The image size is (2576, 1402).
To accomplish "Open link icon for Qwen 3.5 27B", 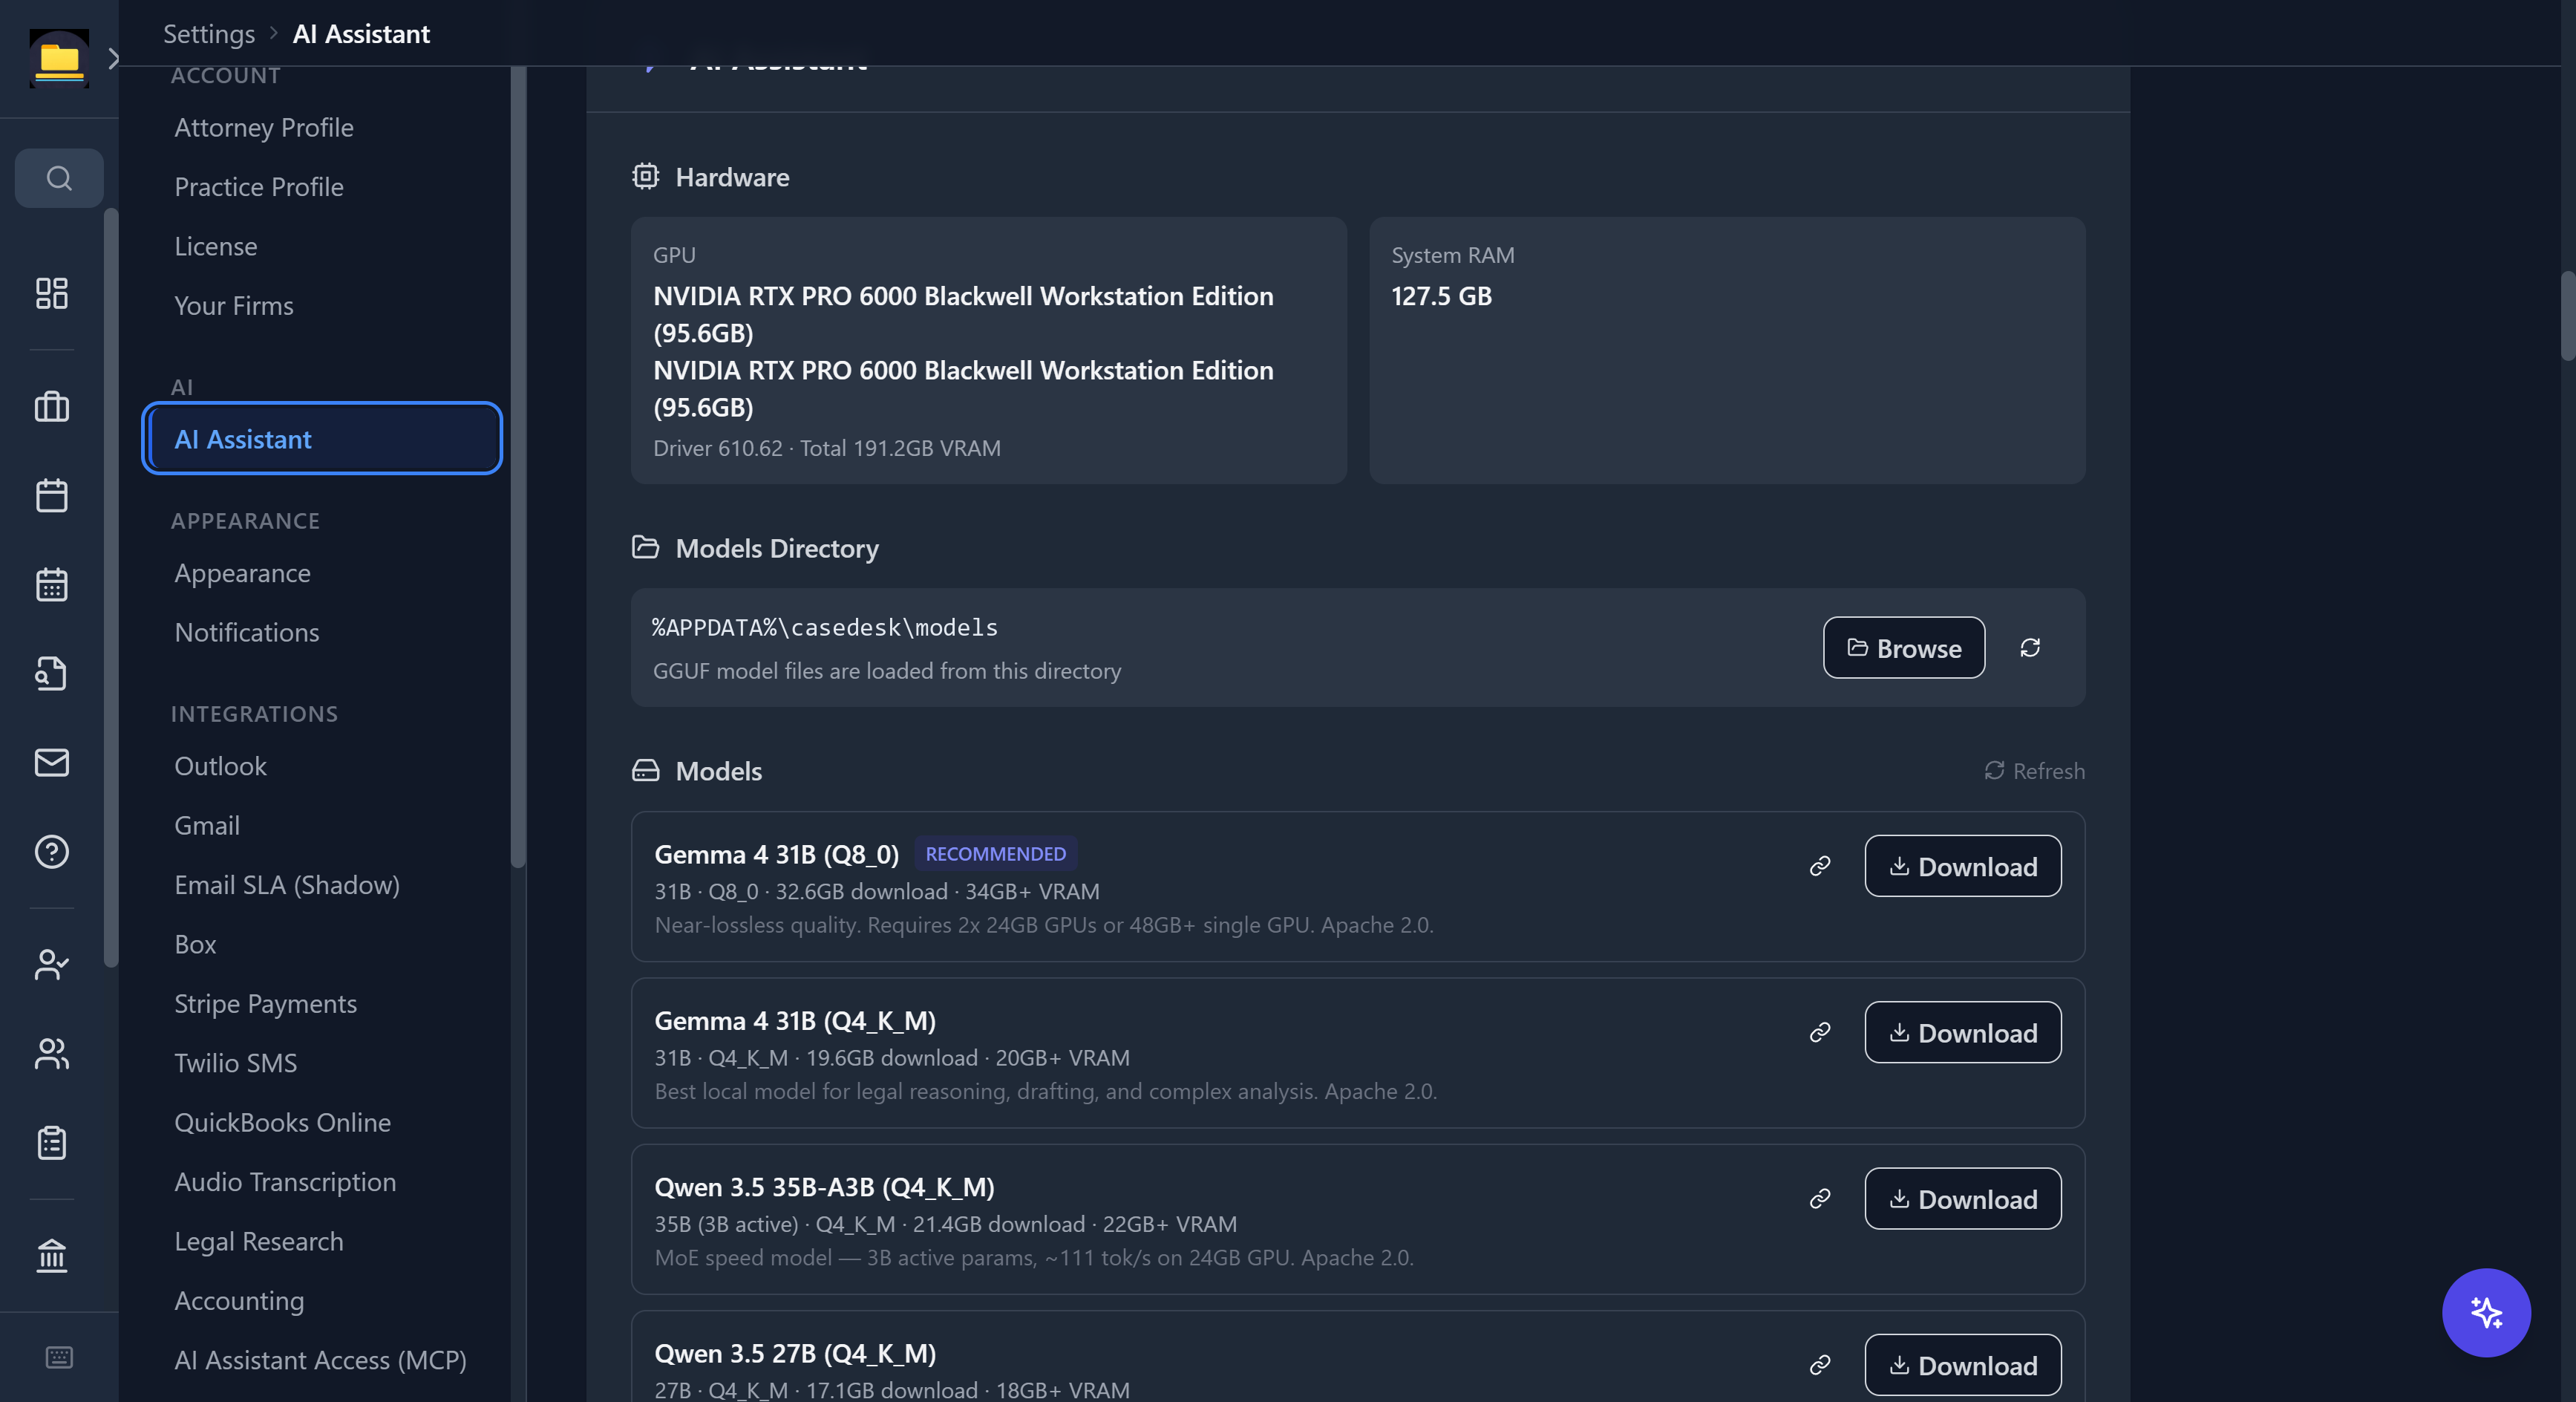I will tap(1820, 1365).
